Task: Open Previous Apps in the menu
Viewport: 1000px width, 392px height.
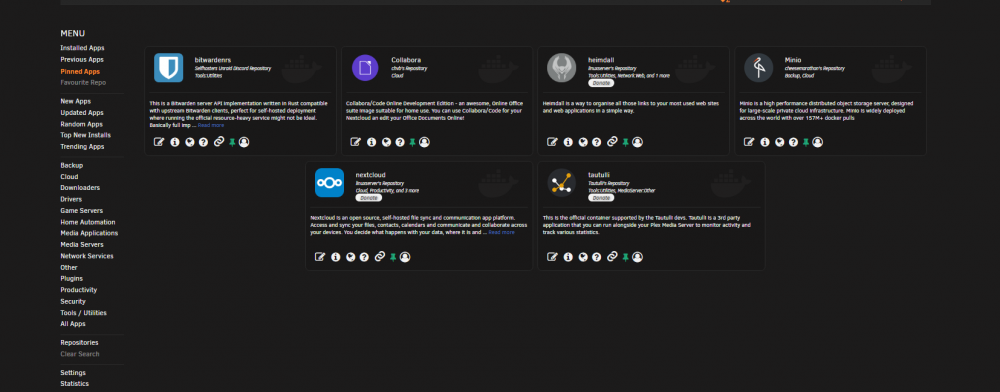Action: coord(82,59)
